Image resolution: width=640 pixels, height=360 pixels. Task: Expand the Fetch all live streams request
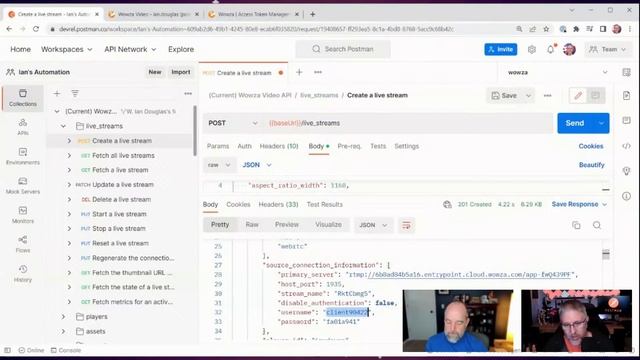pos(69,156)
